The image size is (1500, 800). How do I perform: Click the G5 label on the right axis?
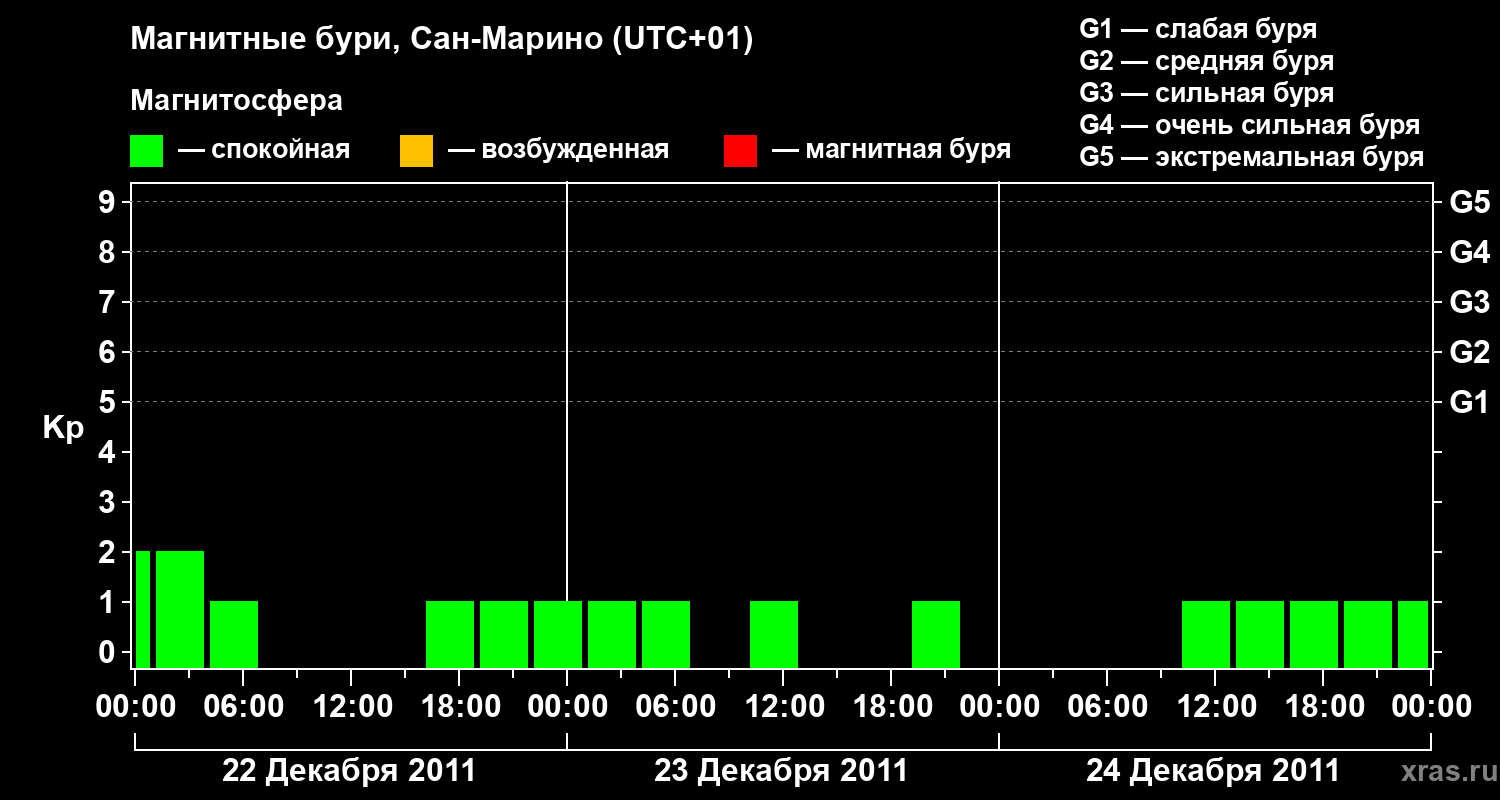(x=1470, y=202)
